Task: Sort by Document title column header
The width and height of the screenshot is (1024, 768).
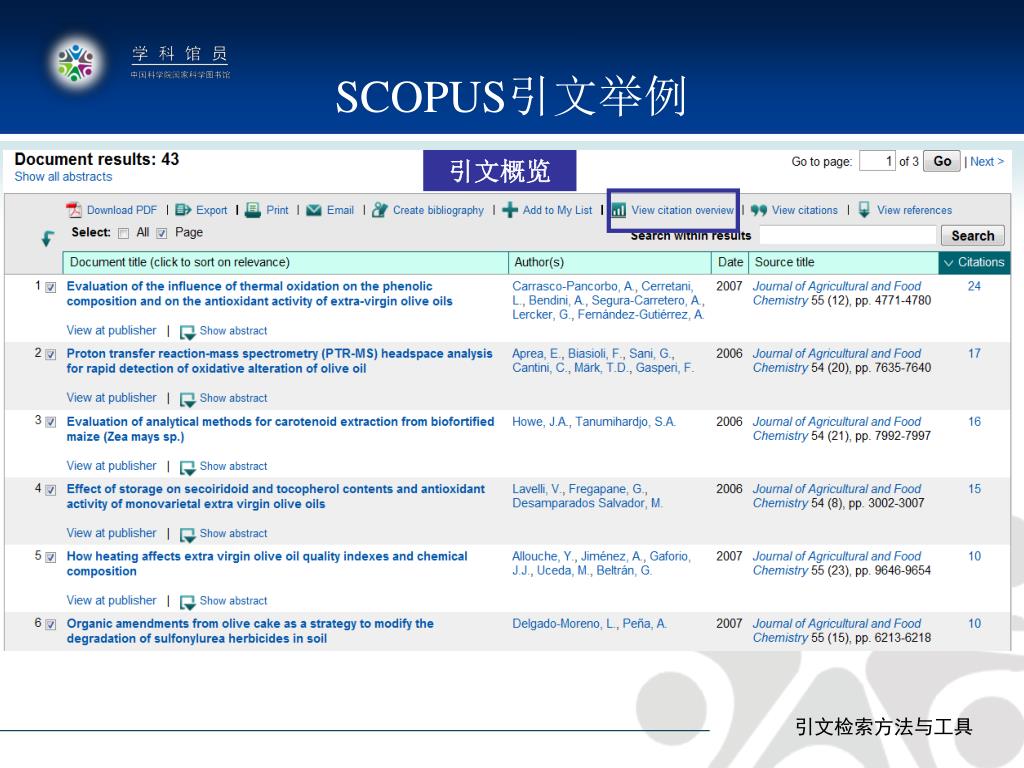Action: click(285, 262)
